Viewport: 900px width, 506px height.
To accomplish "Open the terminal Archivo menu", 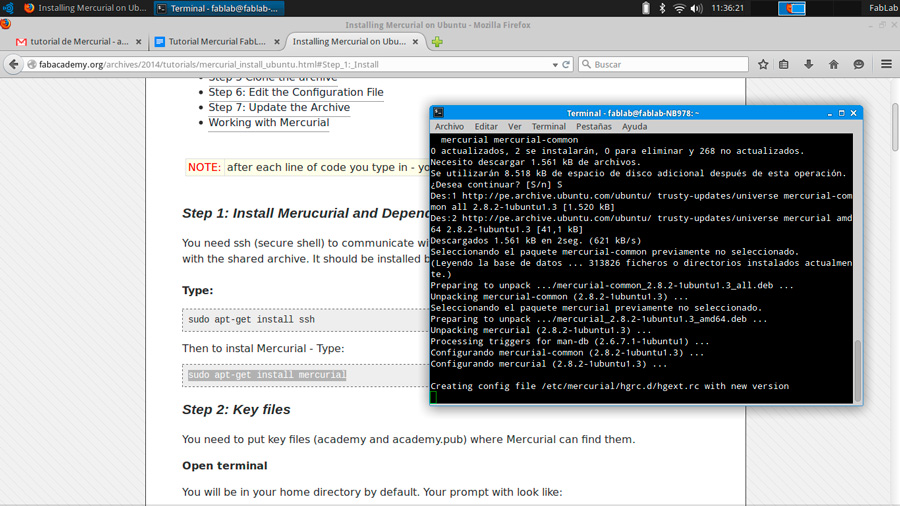I will tap(449, 126).
